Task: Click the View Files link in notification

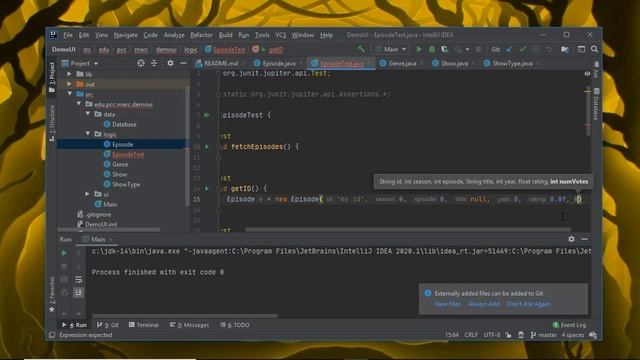Action: pyautogui.click(x=447, y=304)
